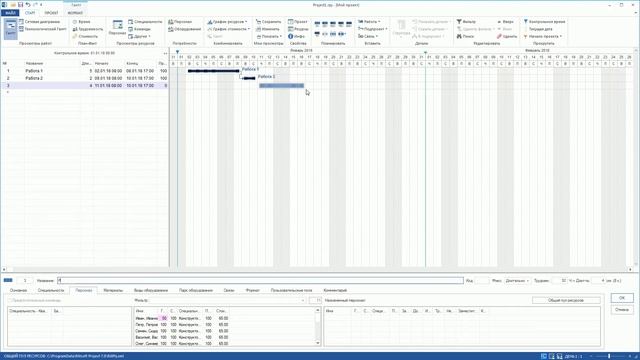Screen dimensions: 640x360
Task: Open Ресурсы properties
Action: click(x=298, y=29)
